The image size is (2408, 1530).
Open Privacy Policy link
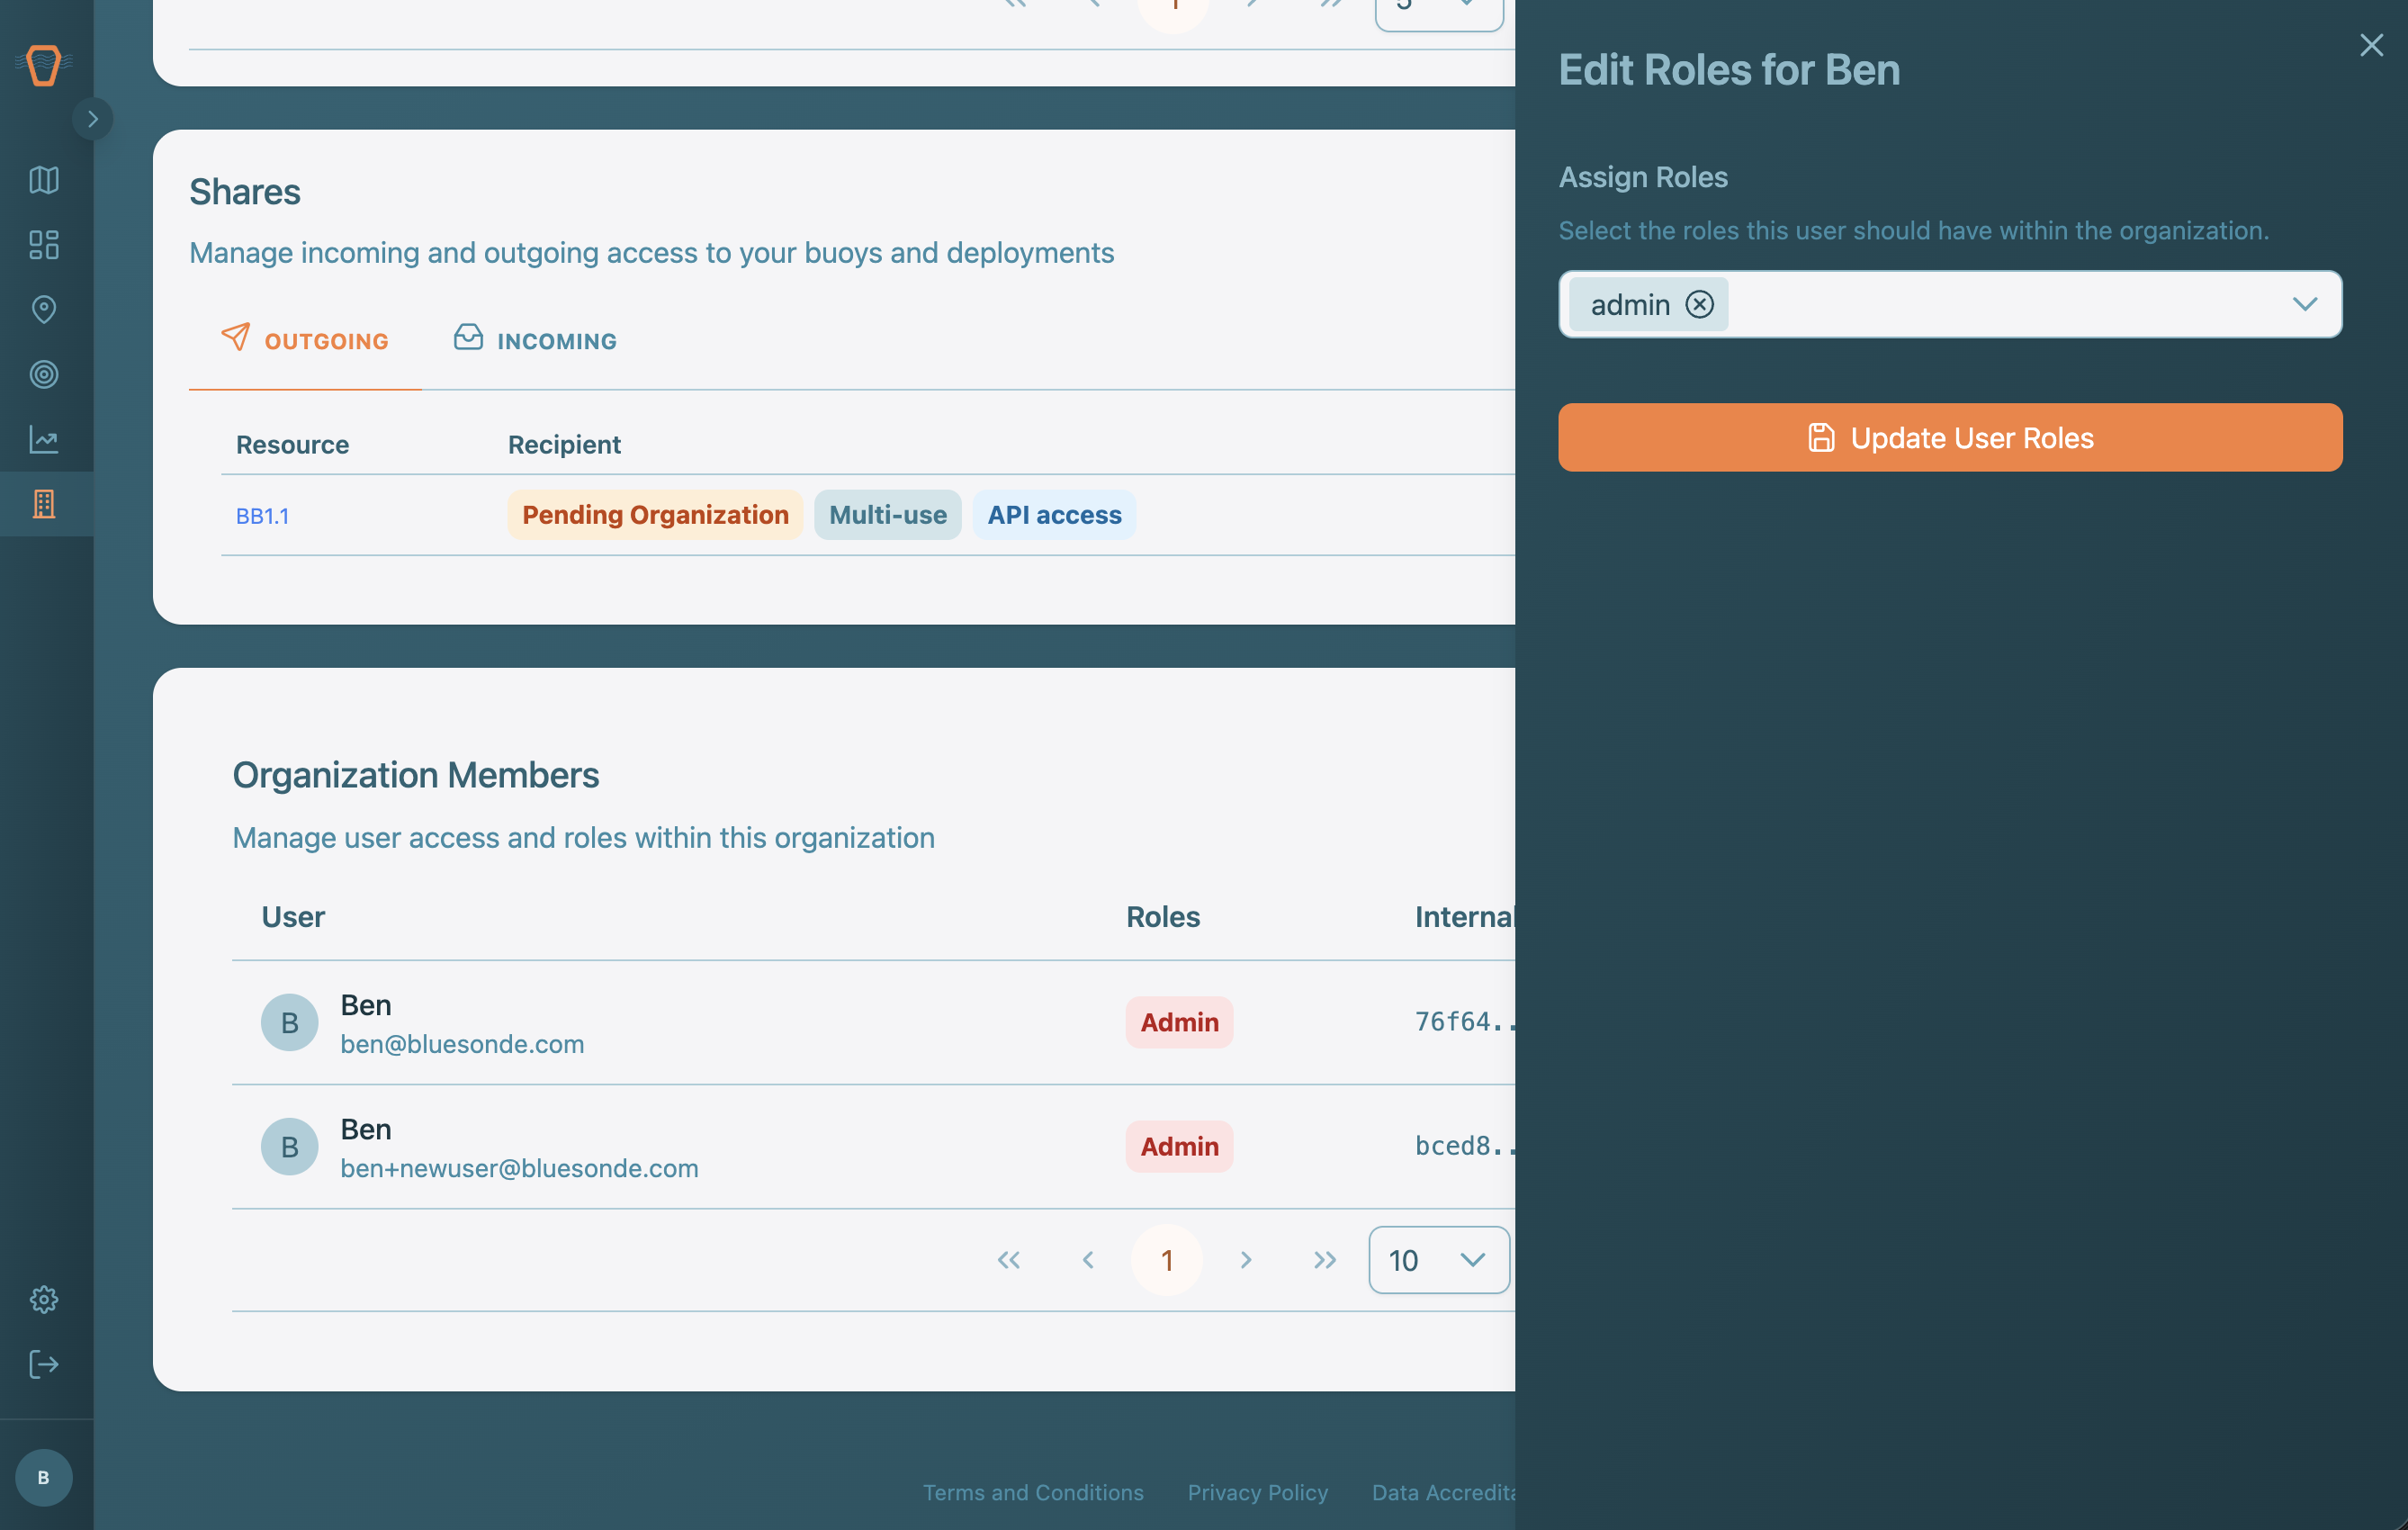pyautogui.click(x=1257, y=1492)
